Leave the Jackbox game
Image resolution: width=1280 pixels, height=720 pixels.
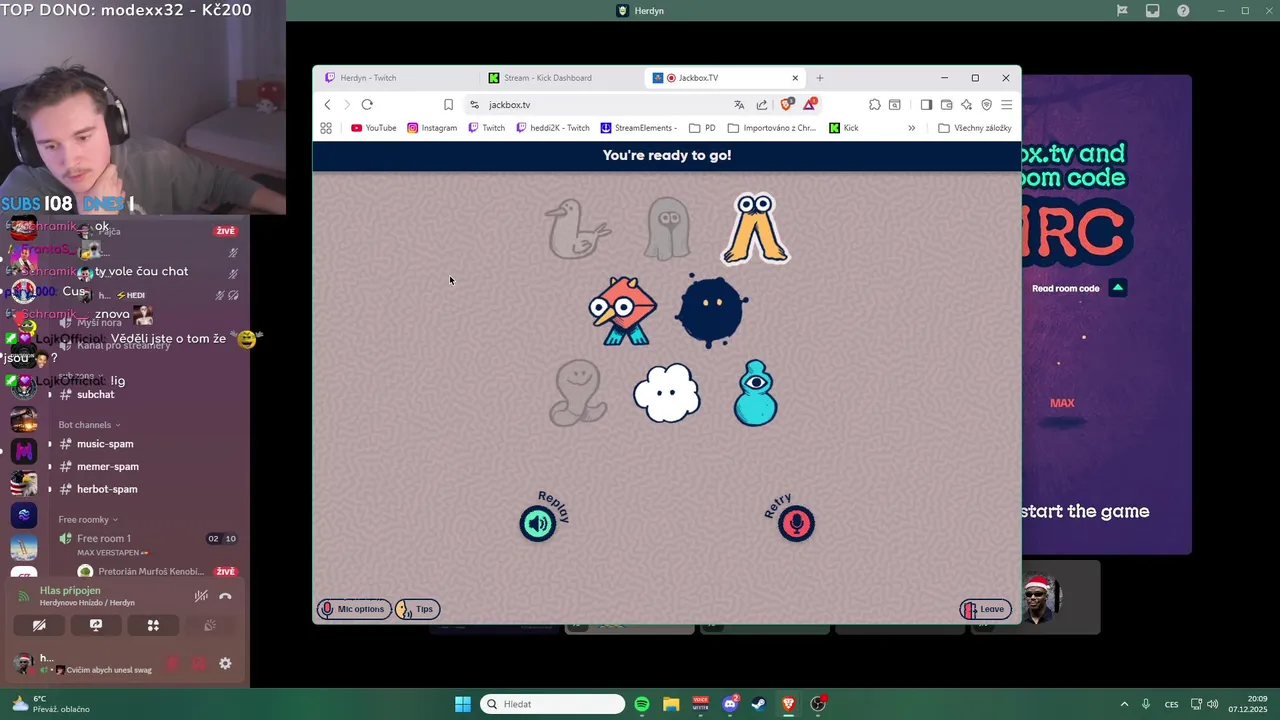(x=985, y=609)
